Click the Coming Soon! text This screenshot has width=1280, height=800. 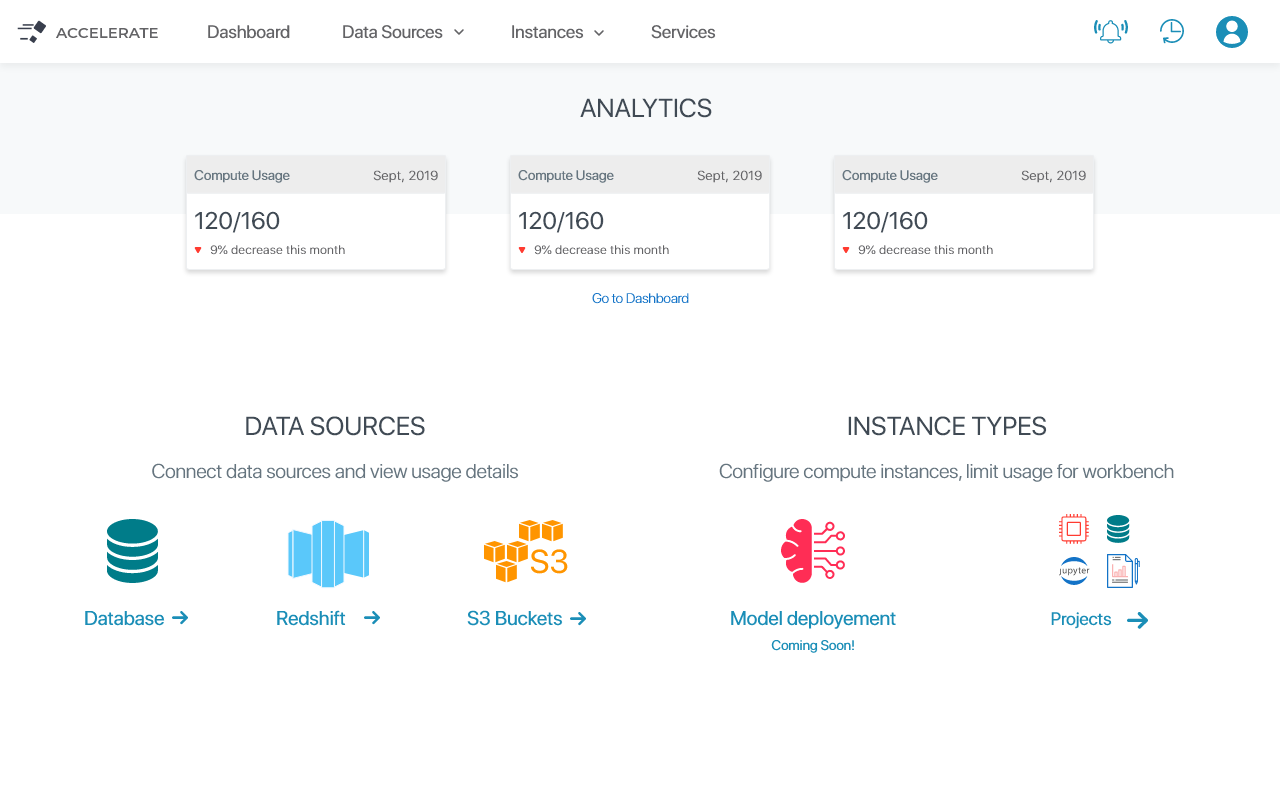click(813, 645)
